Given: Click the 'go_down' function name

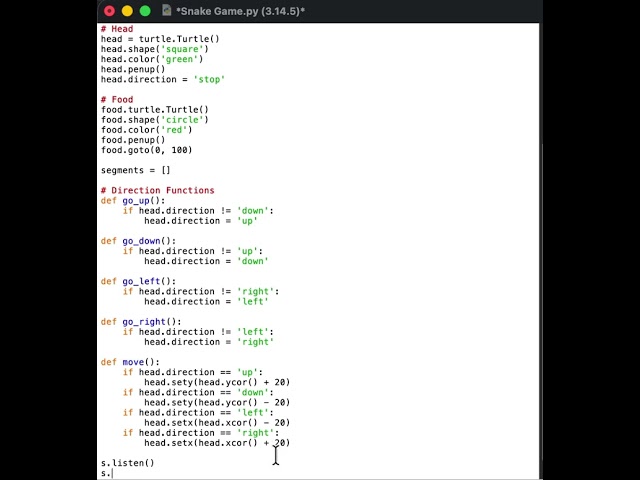Looking at the screenshot, I should [x=141, y=241].
